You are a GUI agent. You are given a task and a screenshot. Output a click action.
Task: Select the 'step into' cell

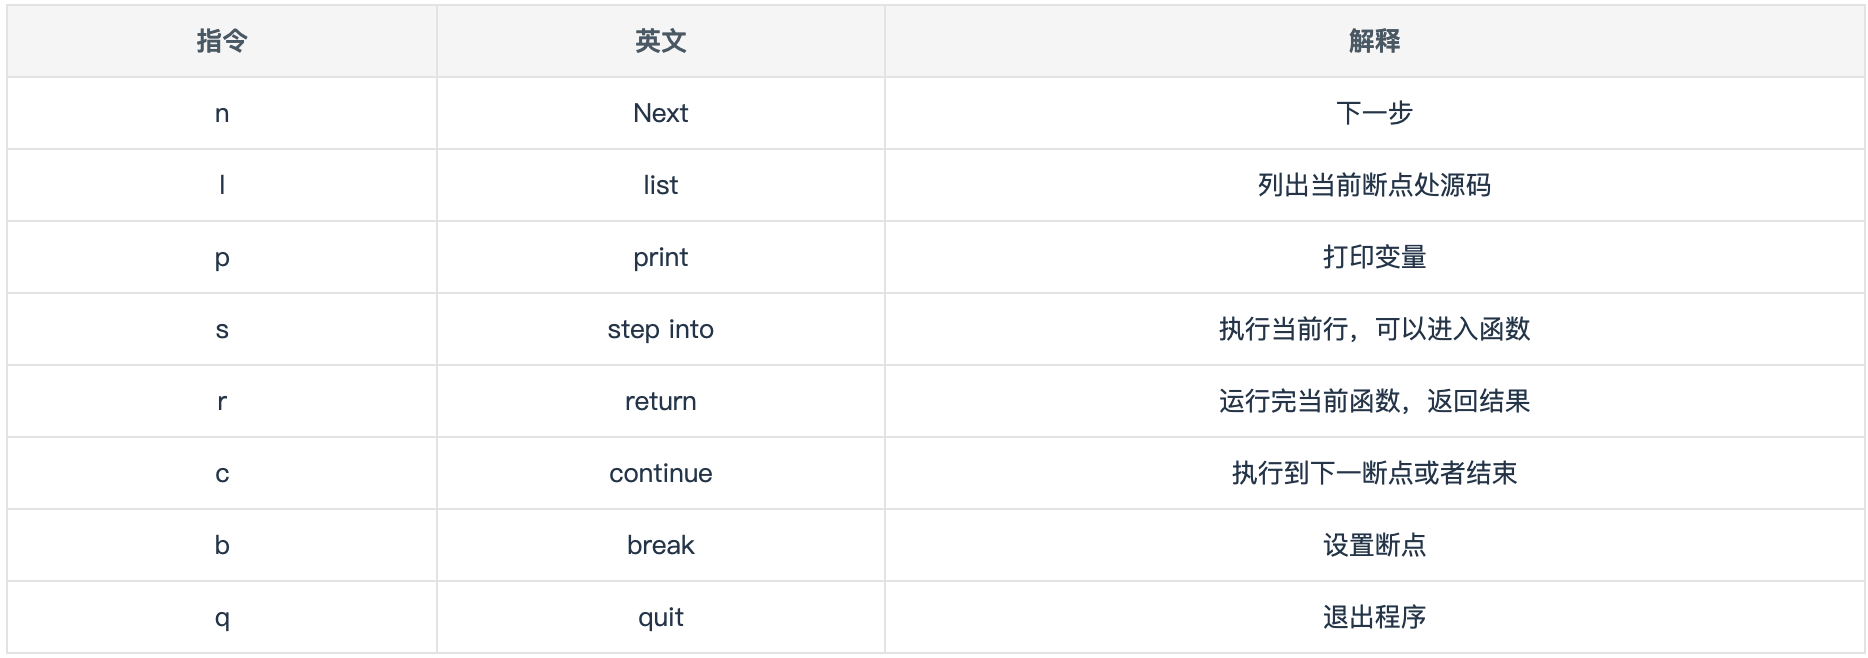[x=660, y=329]
